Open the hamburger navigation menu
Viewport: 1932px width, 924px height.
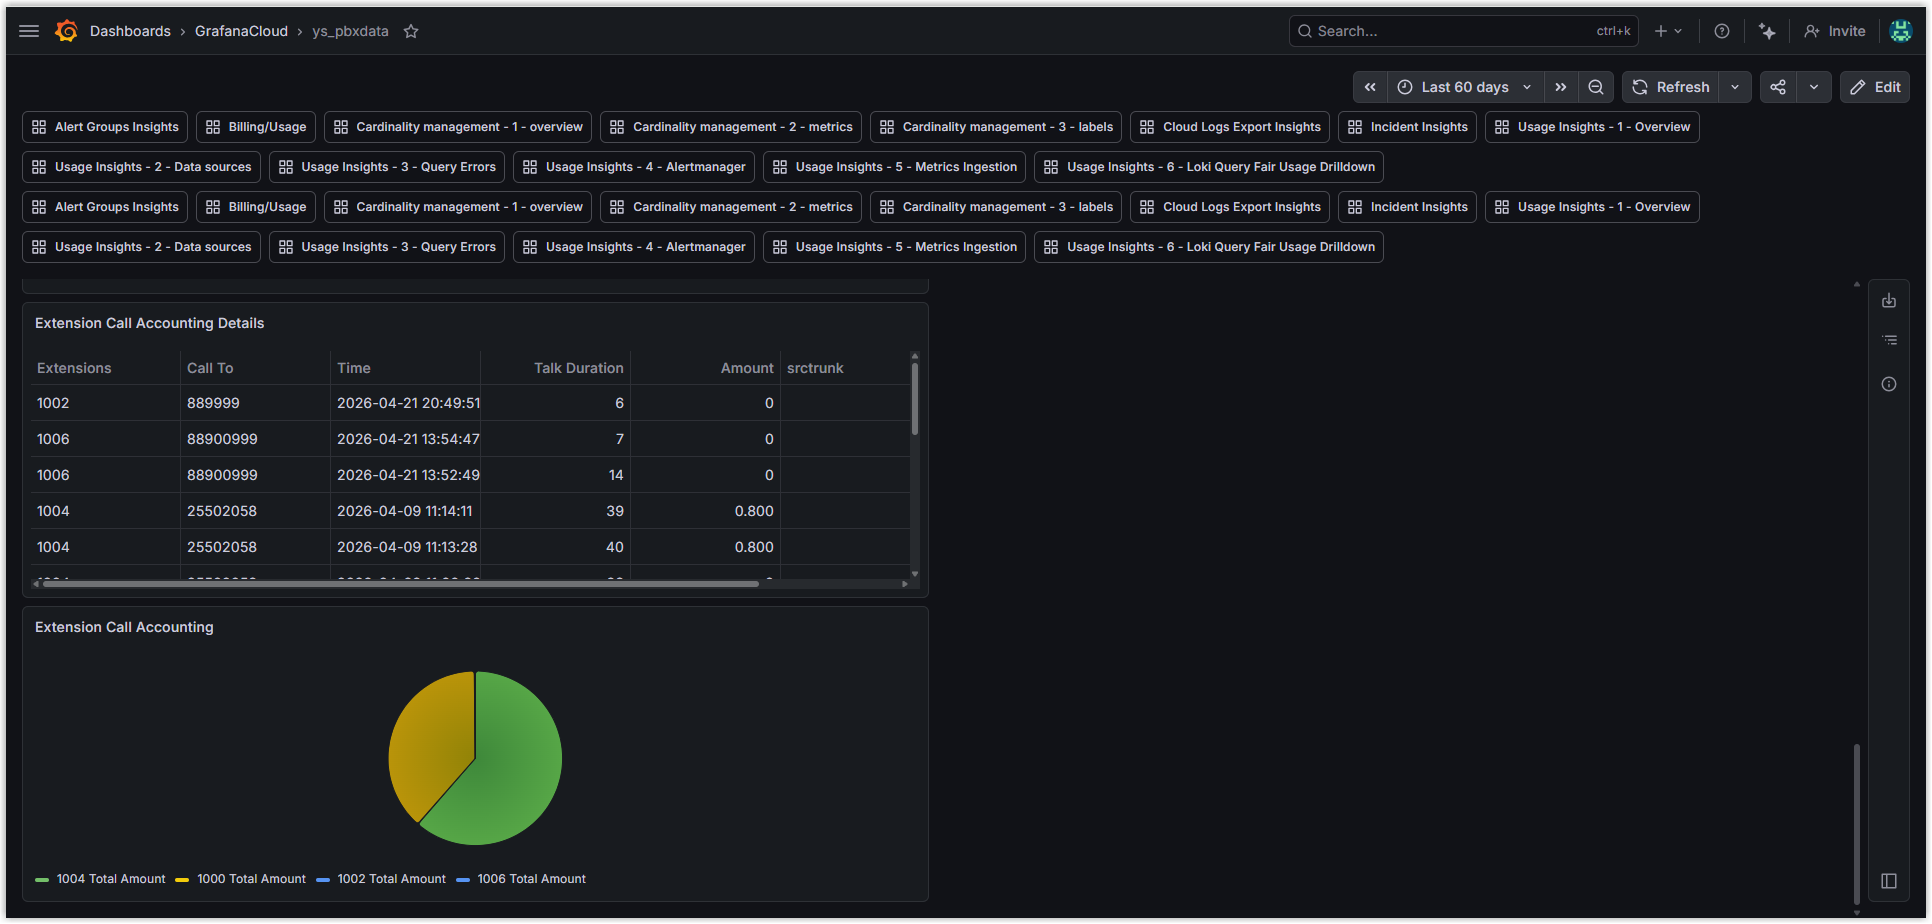pyautogui.click(x=29, y=31)
